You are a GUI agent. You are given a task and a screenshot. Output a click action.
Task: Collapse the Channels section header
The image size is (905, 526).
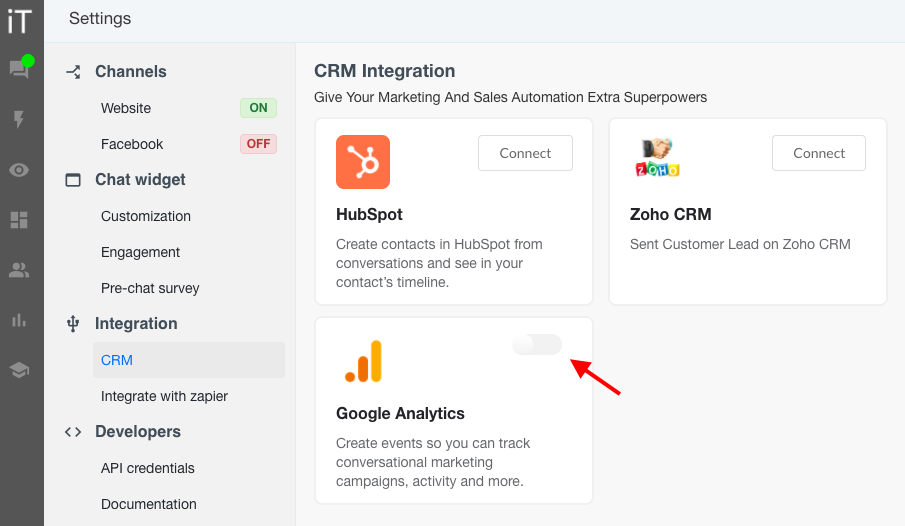click(x=130, y=72)
